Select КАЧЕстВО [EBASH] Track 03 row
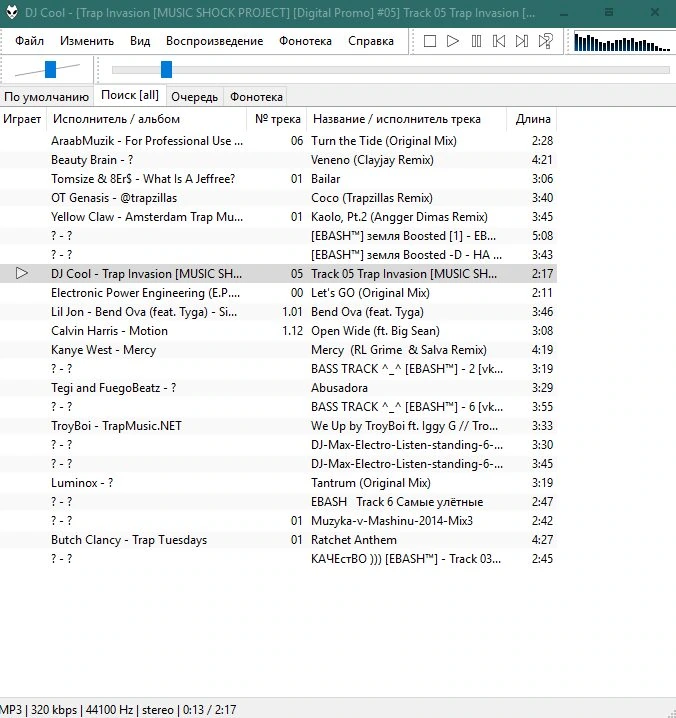The height and width of the screenshot is (718, 676). (278, 559)
